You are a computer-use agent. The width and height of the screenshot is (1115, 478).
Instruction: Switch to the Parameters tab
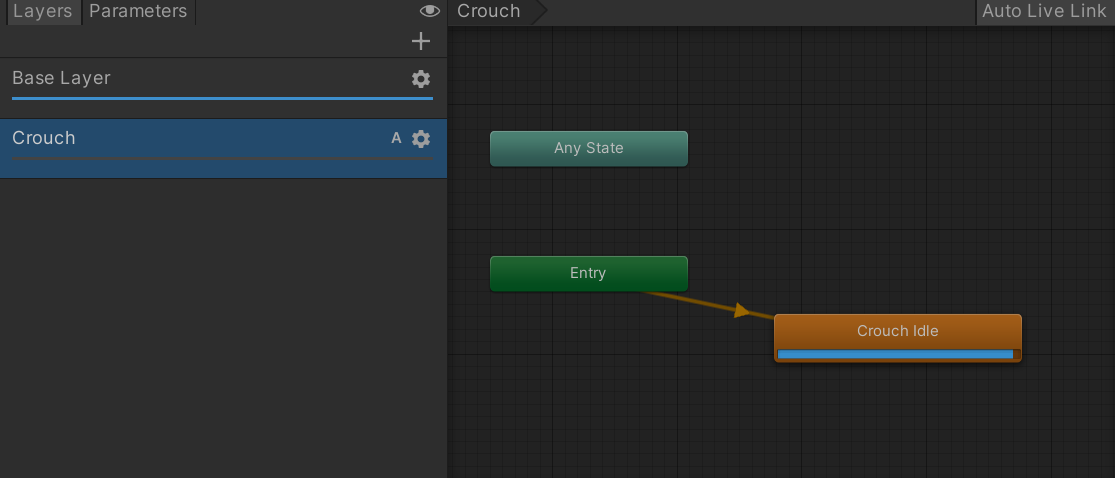pyautogui.click(x=138, y=11)
